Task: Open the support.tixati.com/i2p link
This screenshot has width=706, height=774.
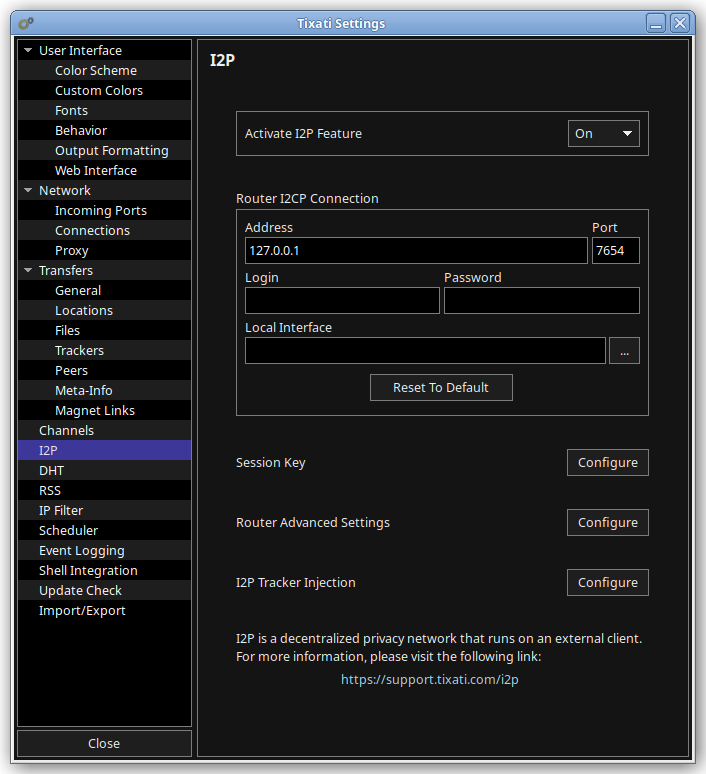Action: [x=430, y=679]
